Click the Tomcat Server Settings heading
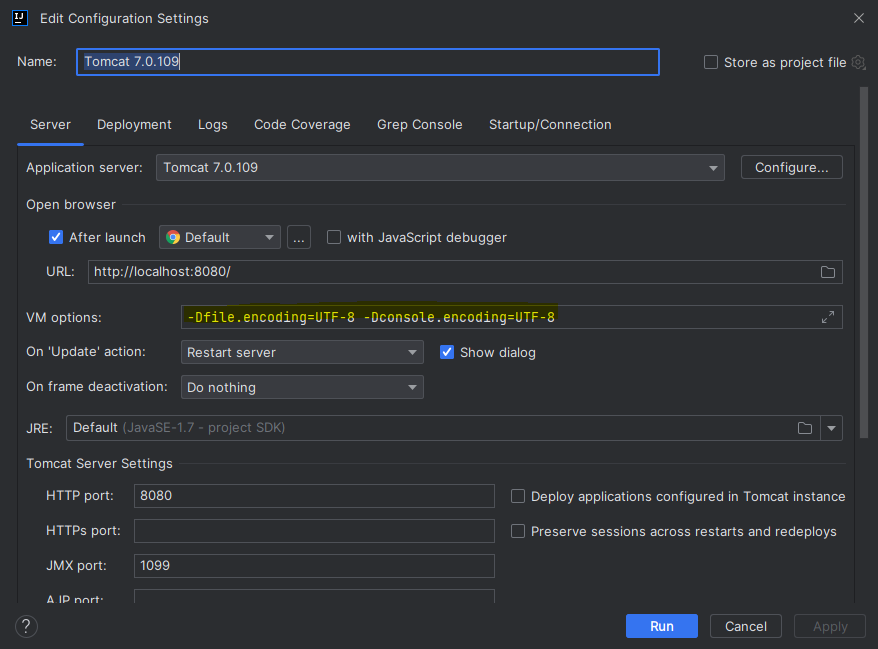Screen dimensions: 878x649 coord(100,464)
